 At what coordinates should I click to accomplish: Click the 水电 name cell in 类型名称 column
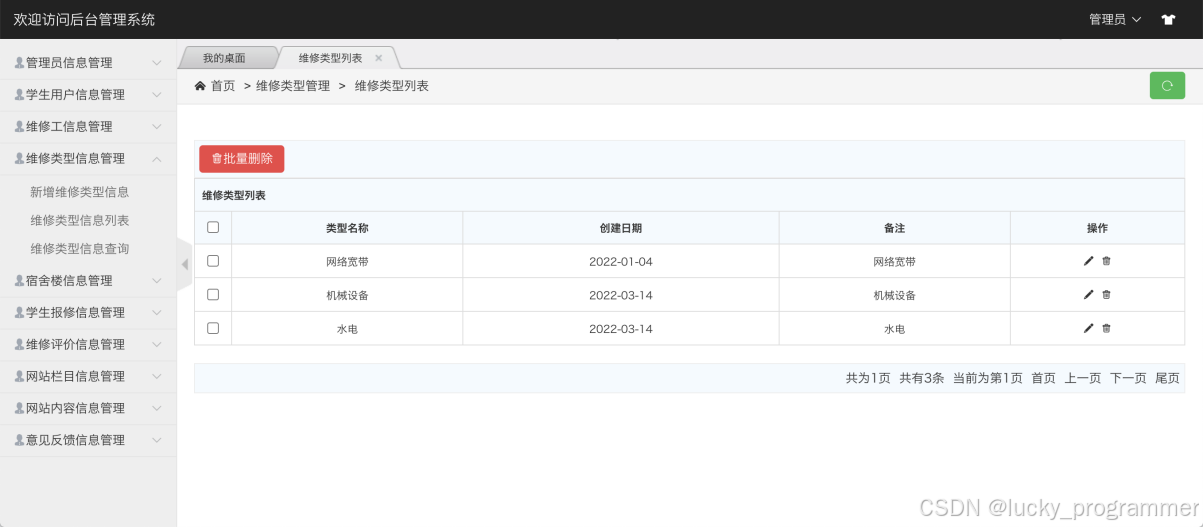click(x=347, y=329)
